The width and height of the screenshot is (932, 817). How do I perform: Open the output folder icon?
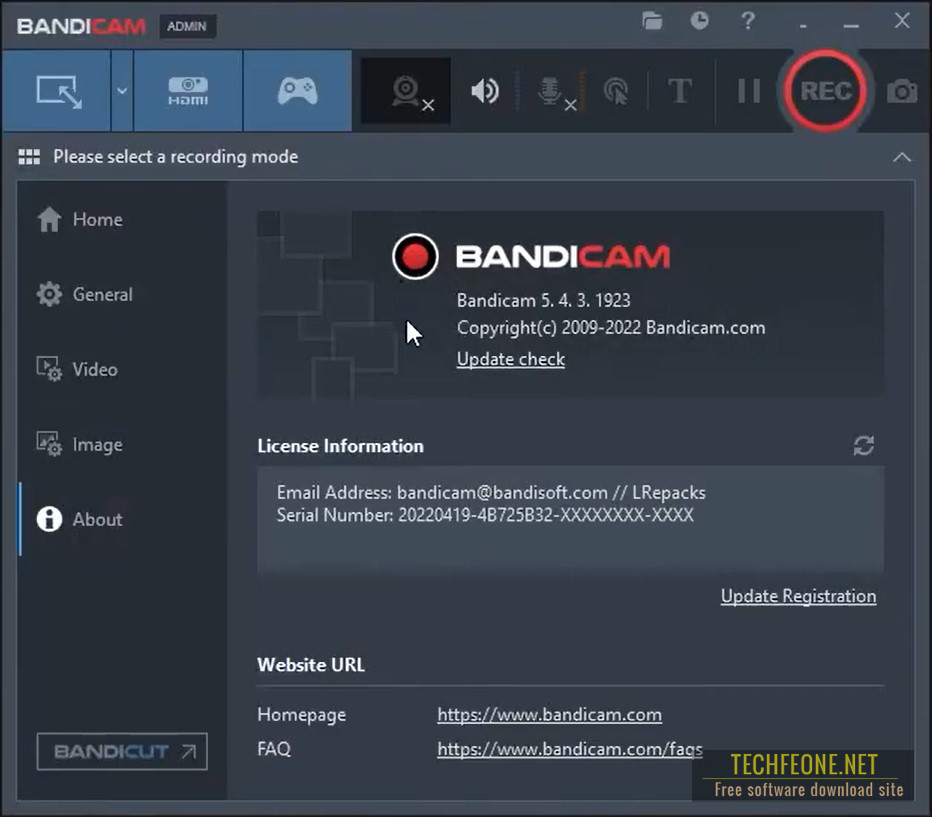coord(652,21)
